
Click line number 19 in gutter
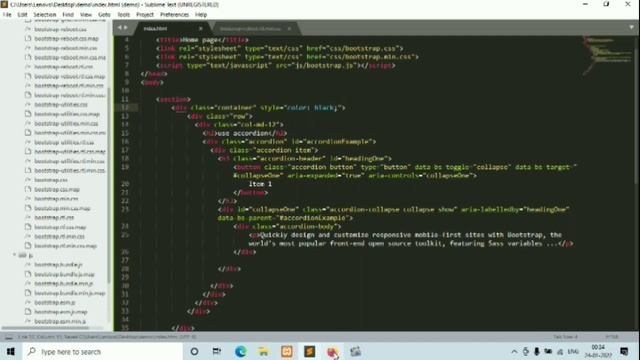point(125,167)
